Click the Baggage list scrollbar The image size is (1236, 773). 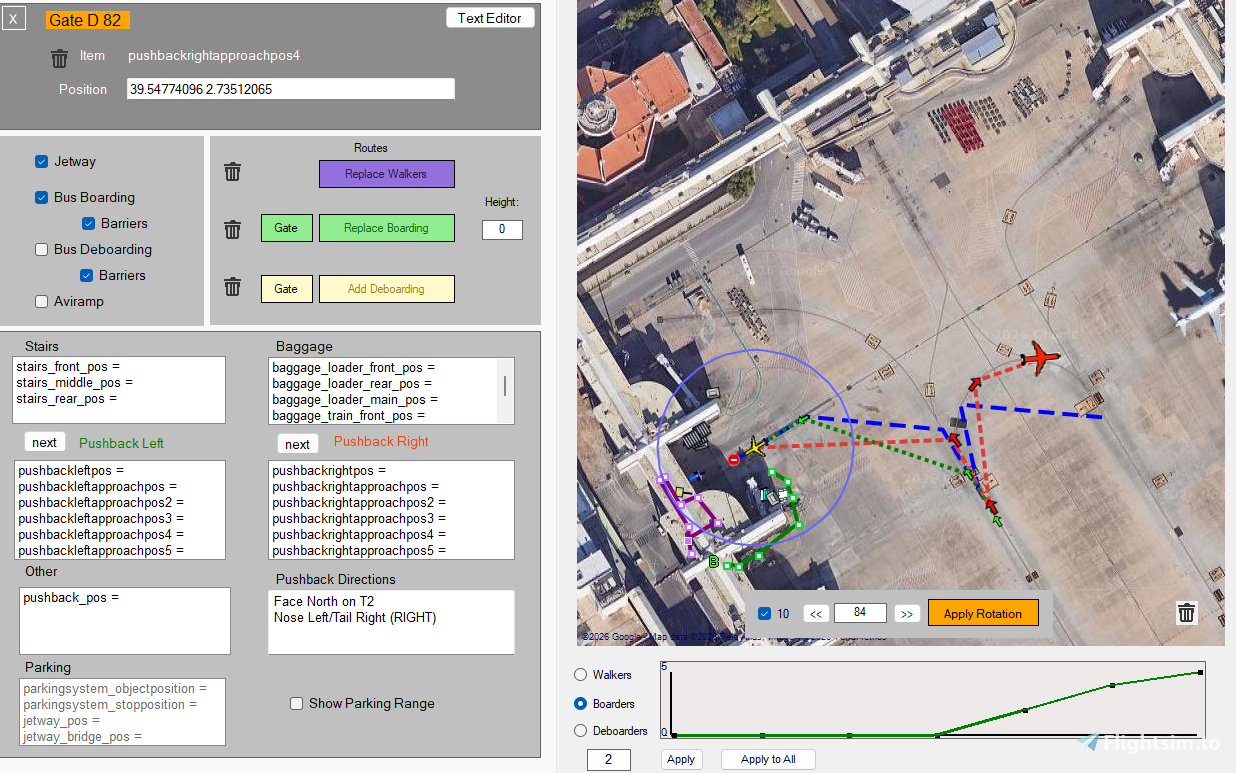point(504,386)
